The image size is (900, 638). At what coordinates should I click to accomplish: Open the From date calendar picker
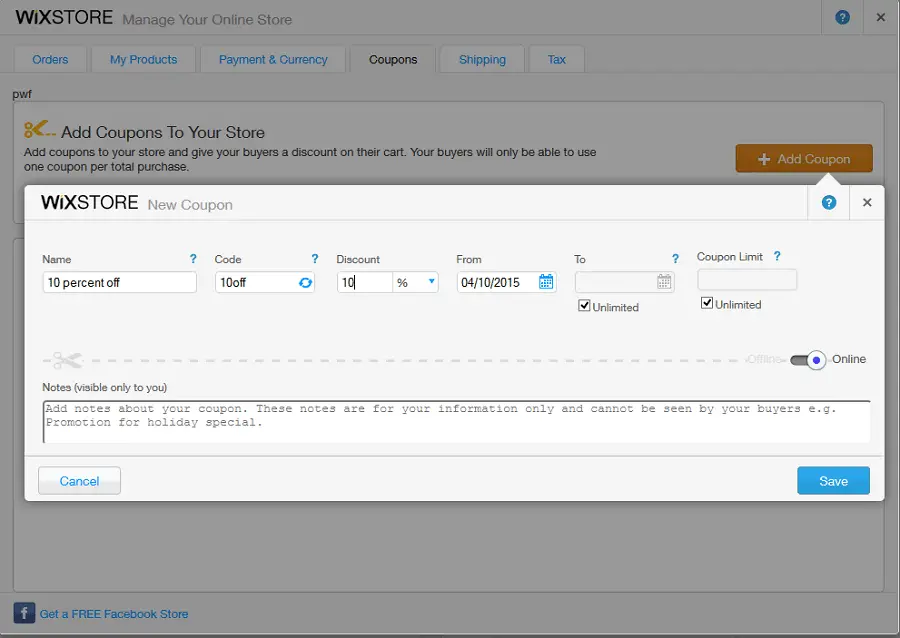click(546, 282)
